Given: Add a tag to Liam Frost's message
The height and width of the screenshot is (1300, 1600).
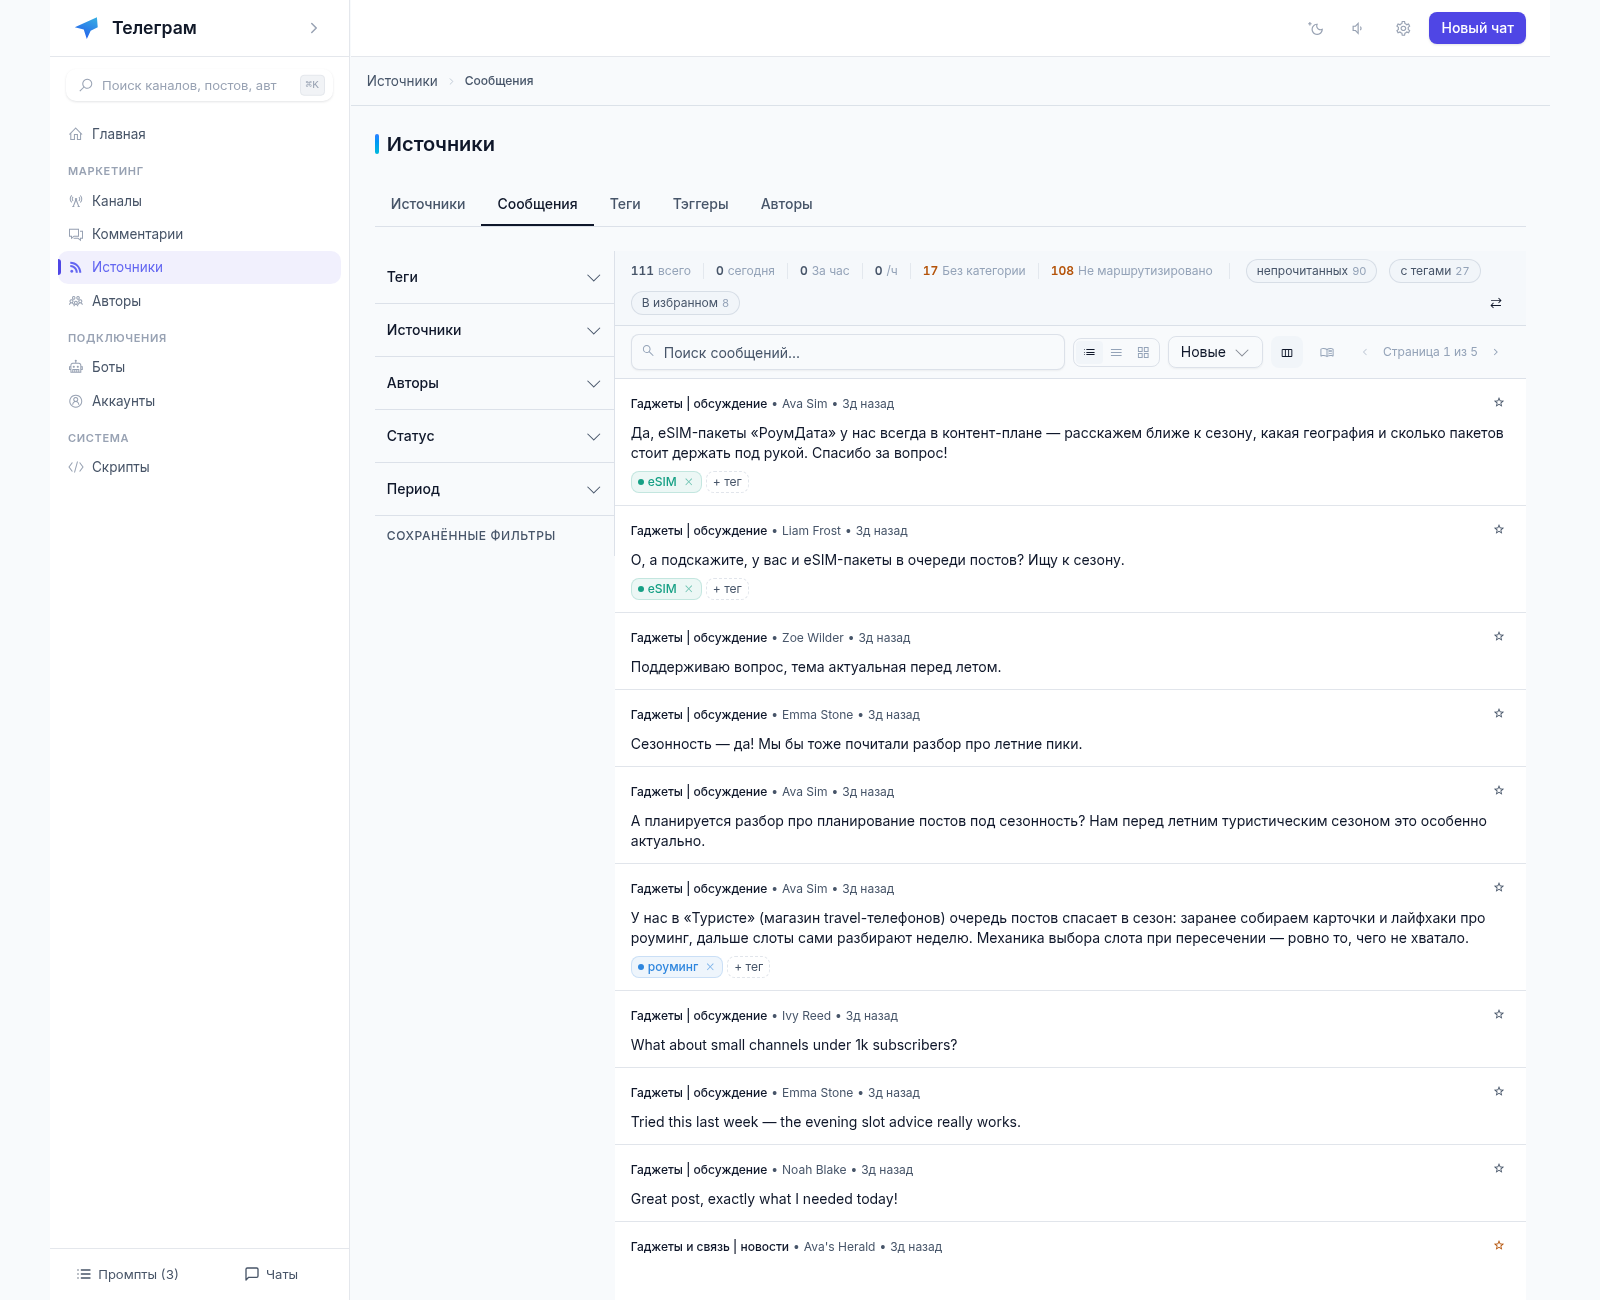Looking at the screenshot, I should pyautogui.click(x=727, y=589).
